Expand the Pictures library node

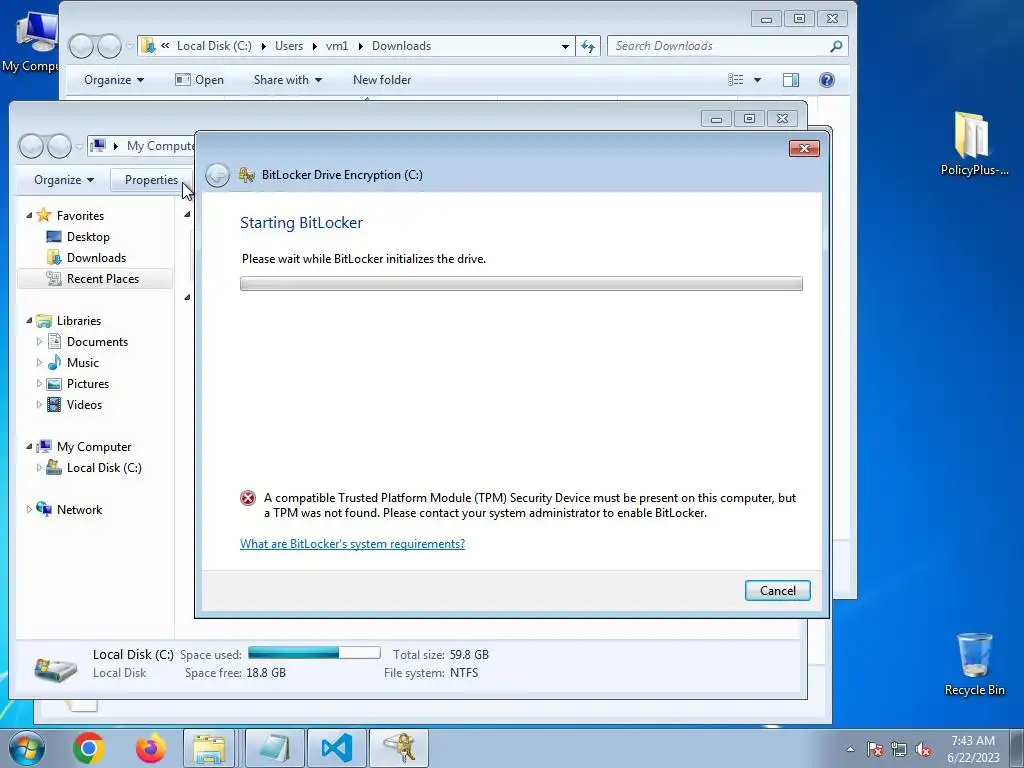point(39,383)
